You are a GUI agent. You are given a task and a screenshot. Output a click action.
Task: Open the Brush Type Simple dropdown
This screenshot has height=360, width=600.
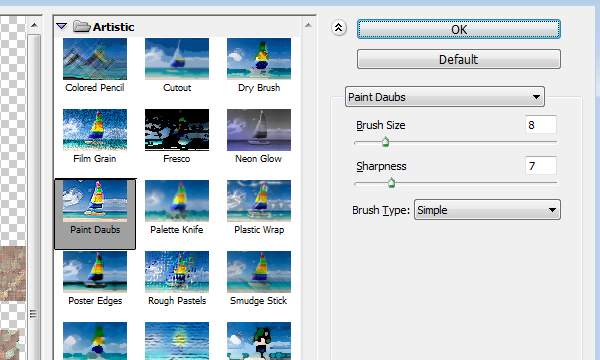pos(487,210)
